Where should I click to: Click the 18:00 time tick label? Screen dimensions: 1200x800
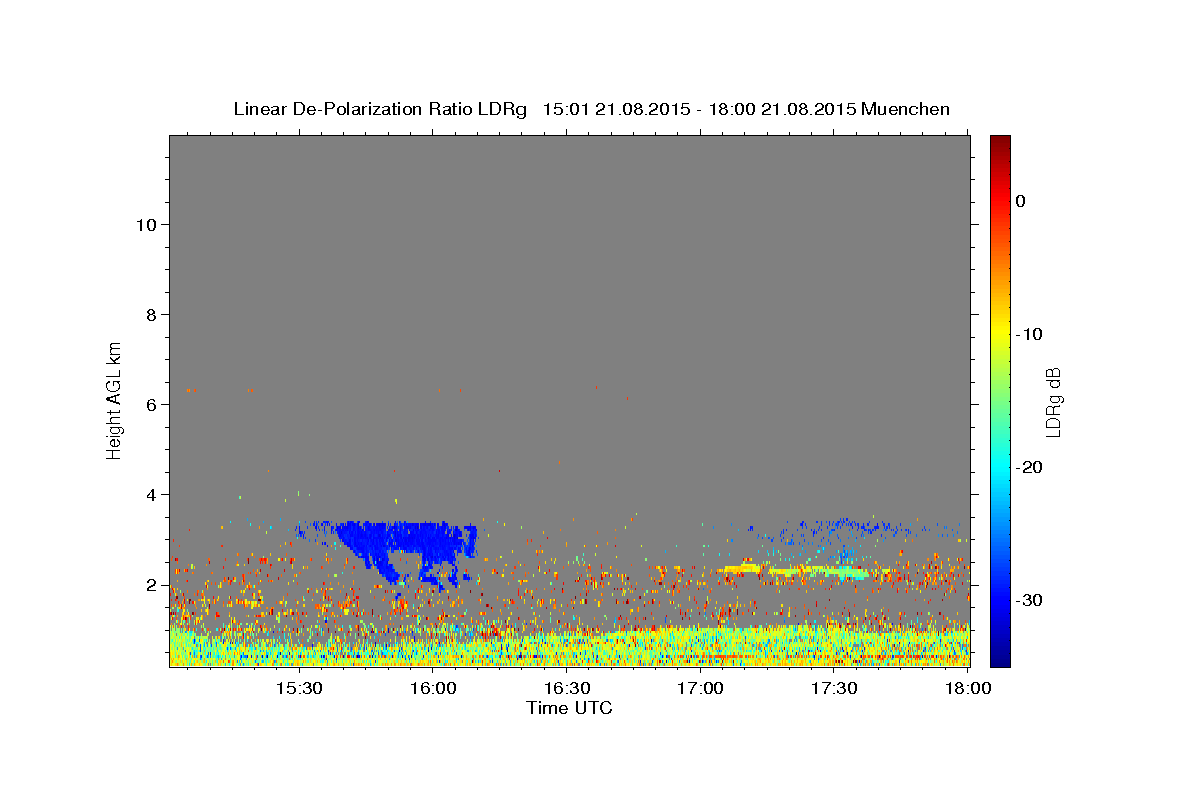[968, 688]
